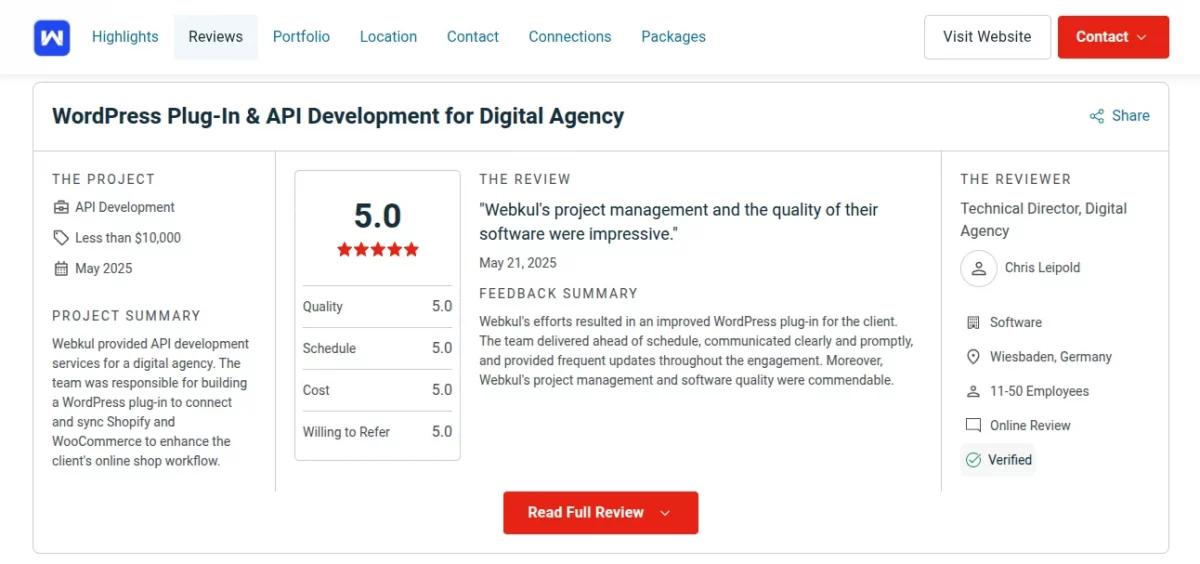Click the API Development briefcase icon
1200x564 pixels.
pyautogui.click(x=60, y=207)
